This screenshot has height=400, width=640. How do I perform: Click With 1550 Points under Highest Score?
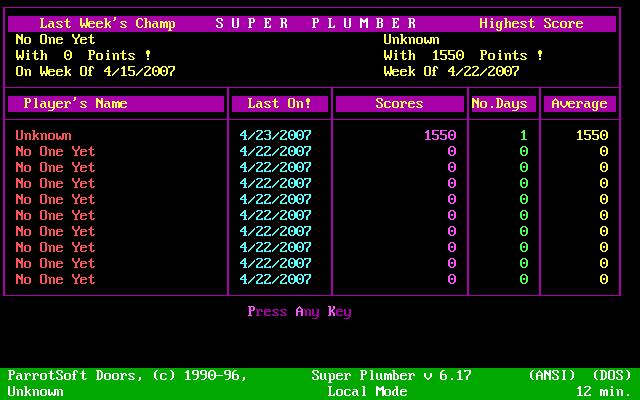tap(463, 56)
